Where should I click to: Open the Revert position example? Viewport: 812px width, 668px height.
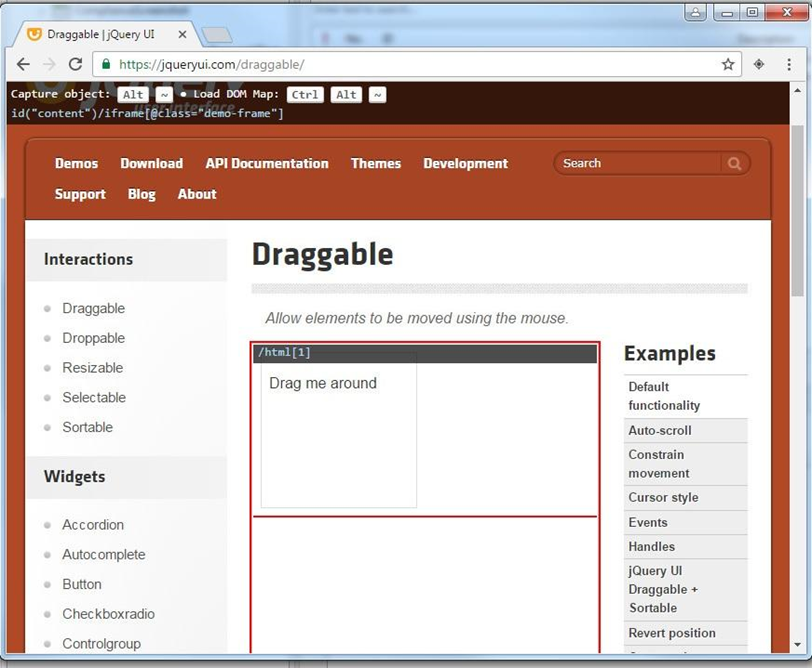click(672, 633)
